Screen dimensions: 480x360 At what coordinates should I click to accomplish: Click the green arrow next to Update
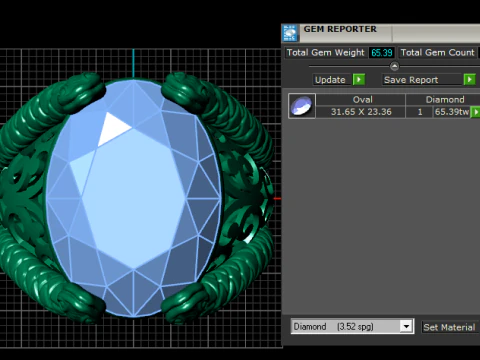359,80
